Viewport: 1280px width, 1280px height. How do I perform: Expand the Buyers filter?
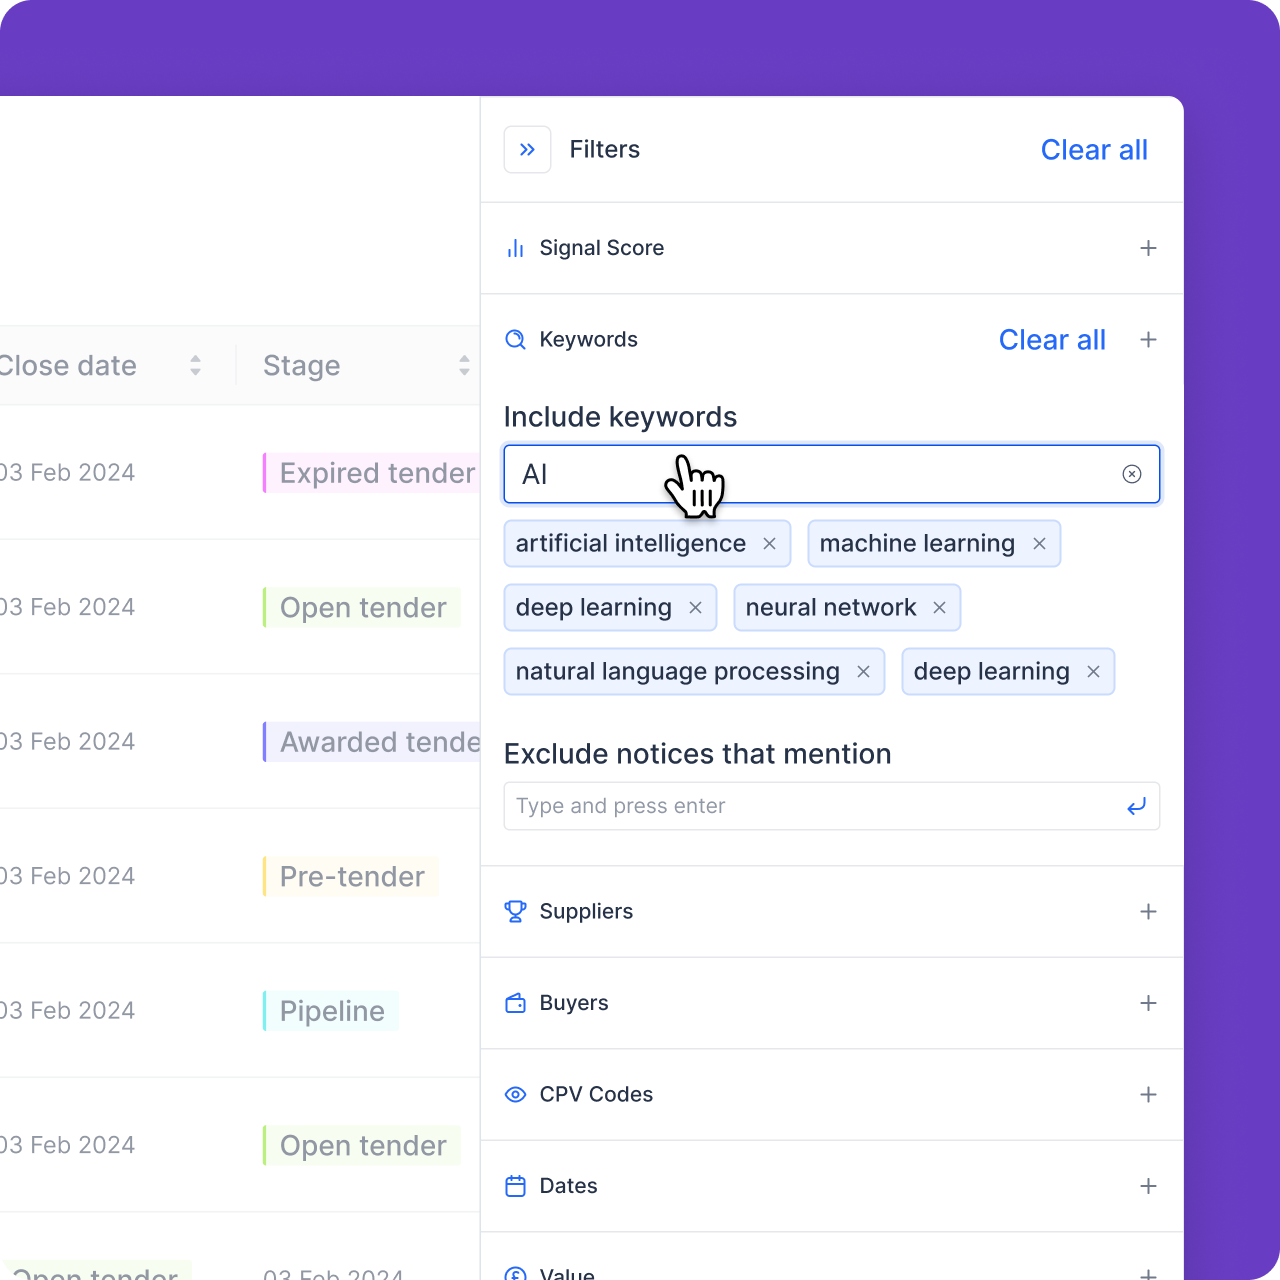point(1148,1003)
